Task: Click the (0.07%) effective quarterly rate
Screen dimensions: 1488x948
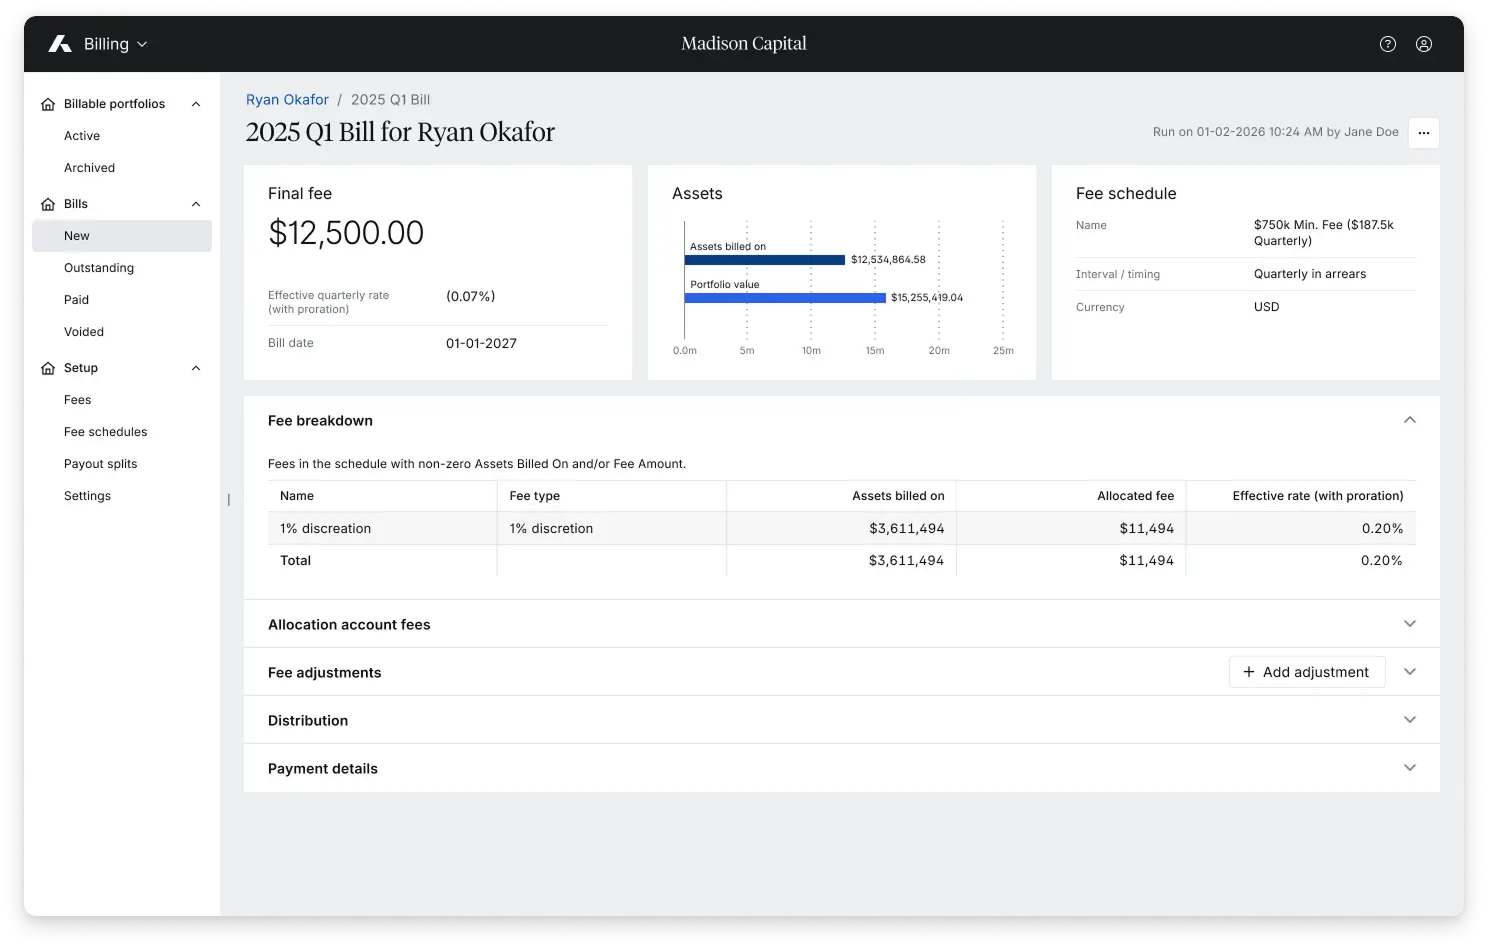Action: point(471,297)
